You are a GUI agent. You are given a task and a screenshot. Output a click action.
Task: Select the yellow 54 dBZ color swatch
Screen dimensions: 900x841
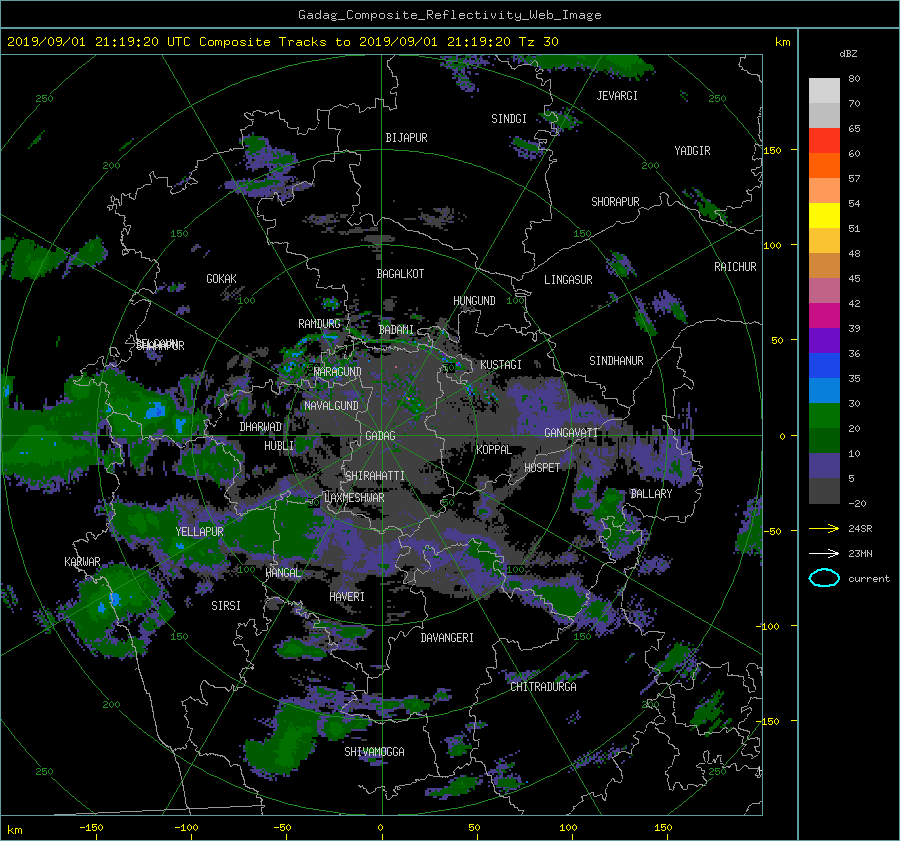[x=824, y=216]
